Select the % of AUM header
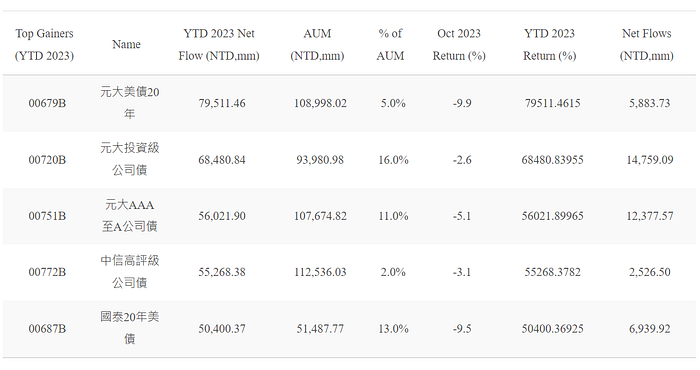This screenshot has height=370, width=700. click(390, 45)
